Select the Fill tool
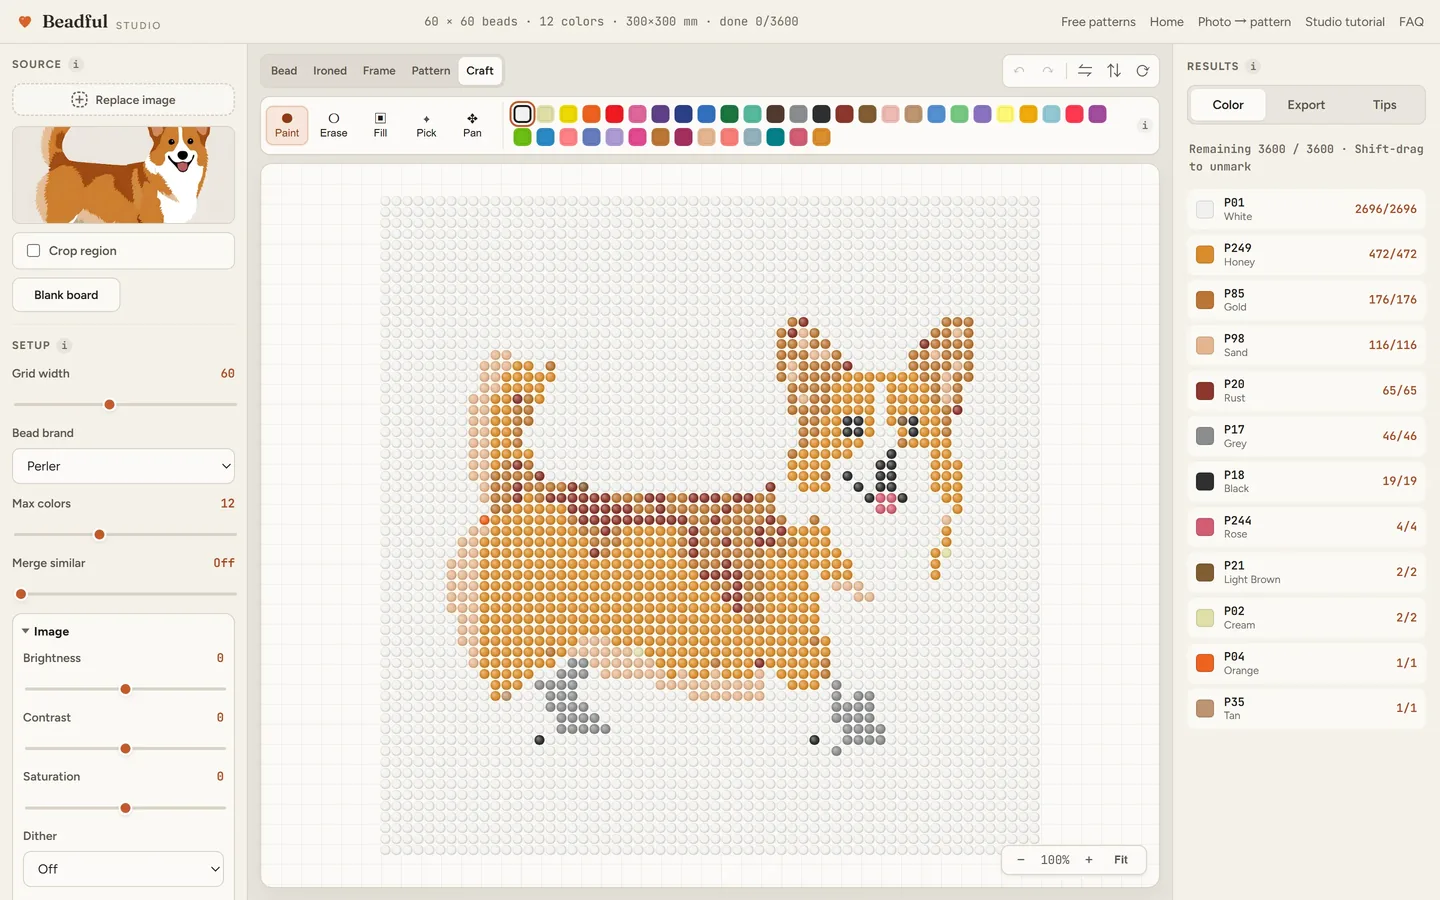1440x900 pixels. coord(380,125)
